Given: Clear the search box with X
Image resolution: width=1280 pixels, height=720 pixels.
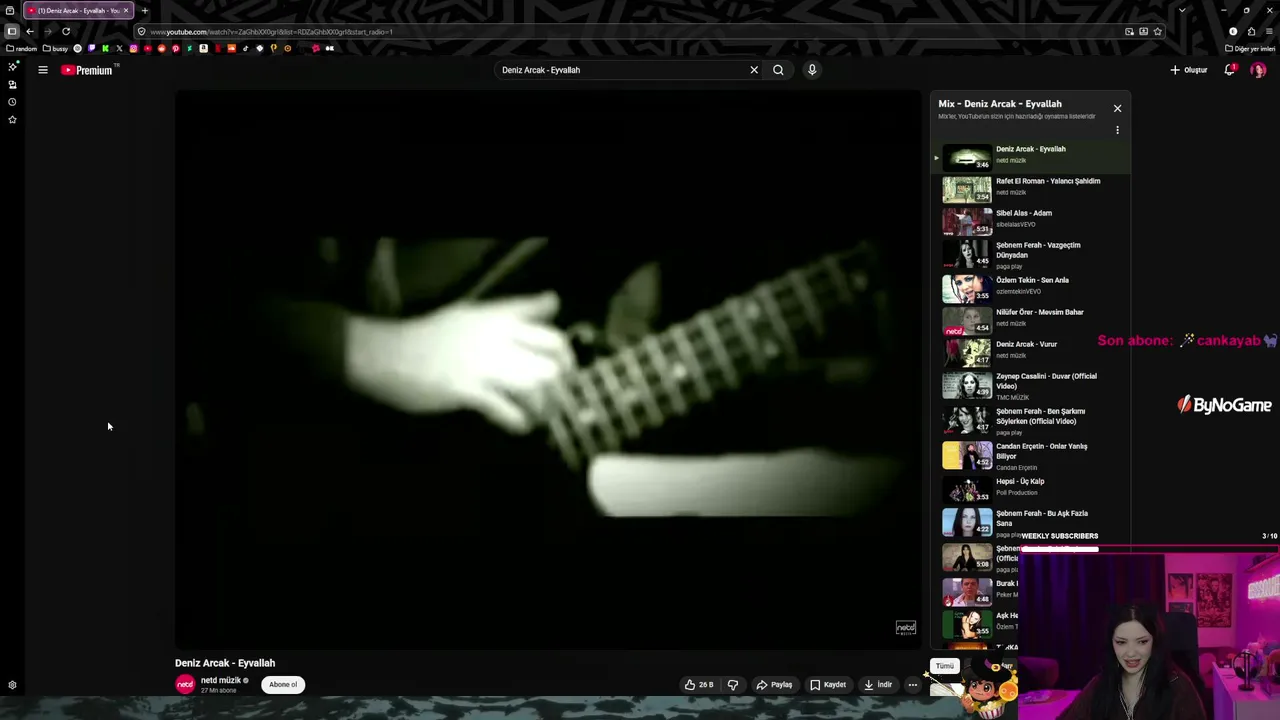Looking at the screenshot, I should point(754,70).
